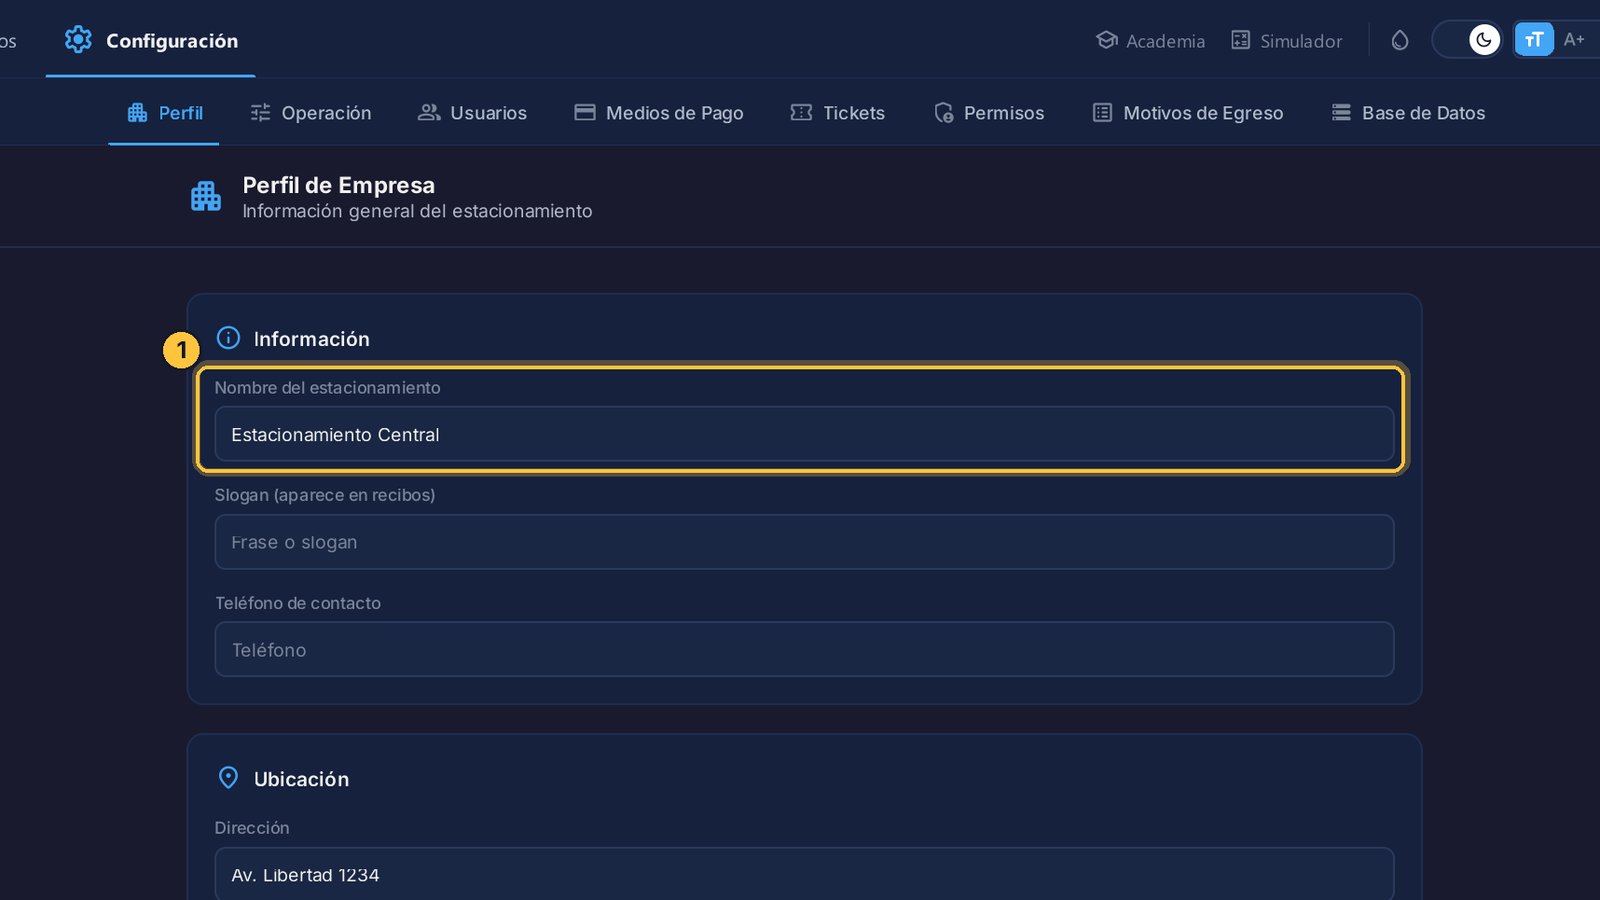Open the Configuración section tab
This screenshot has width=1600, height=900.
pyautogui.click(x=151, y=40)
